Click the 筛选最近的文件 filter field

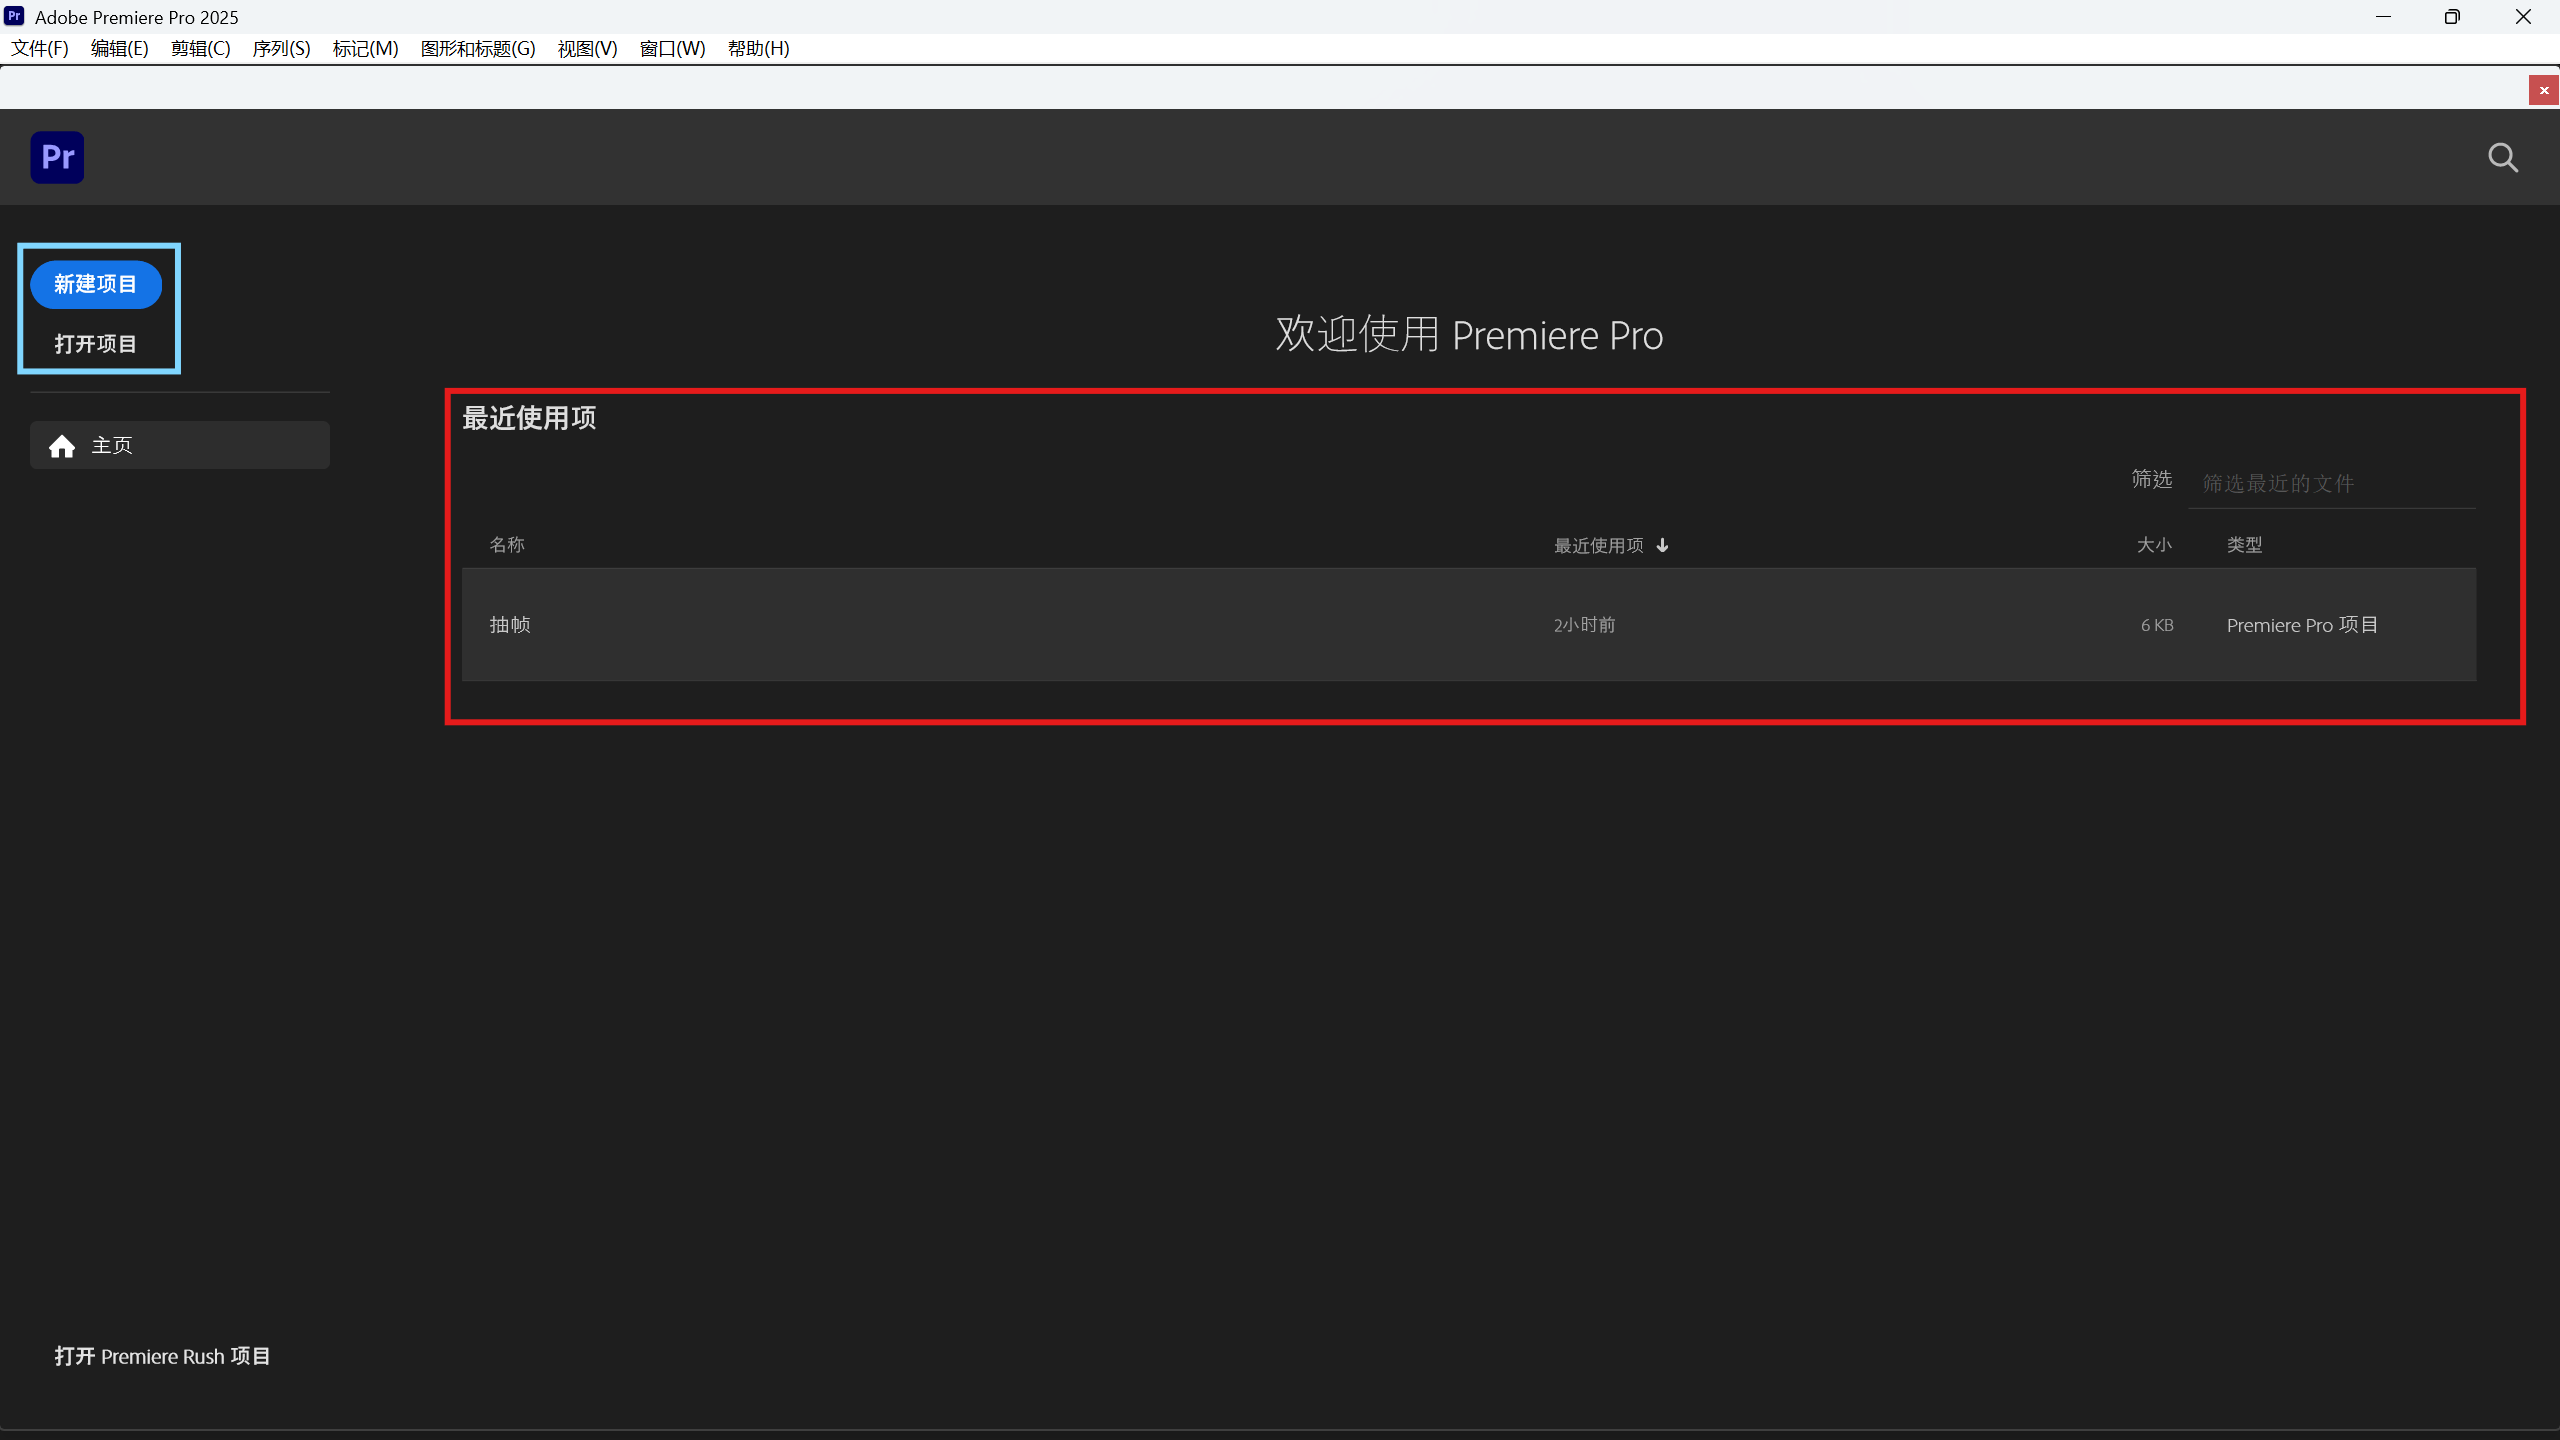tap(2332, 484)
